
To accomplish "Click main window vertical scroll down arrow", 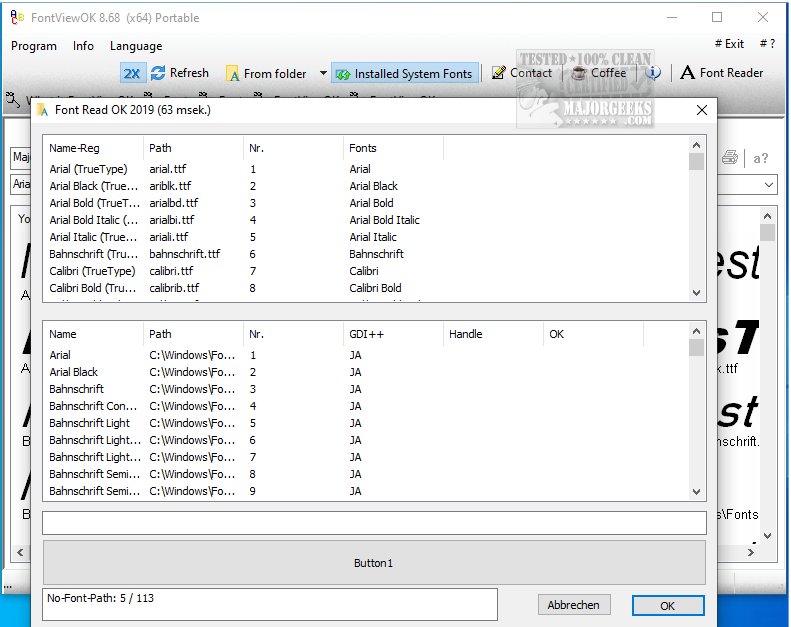I will (767, 536).
